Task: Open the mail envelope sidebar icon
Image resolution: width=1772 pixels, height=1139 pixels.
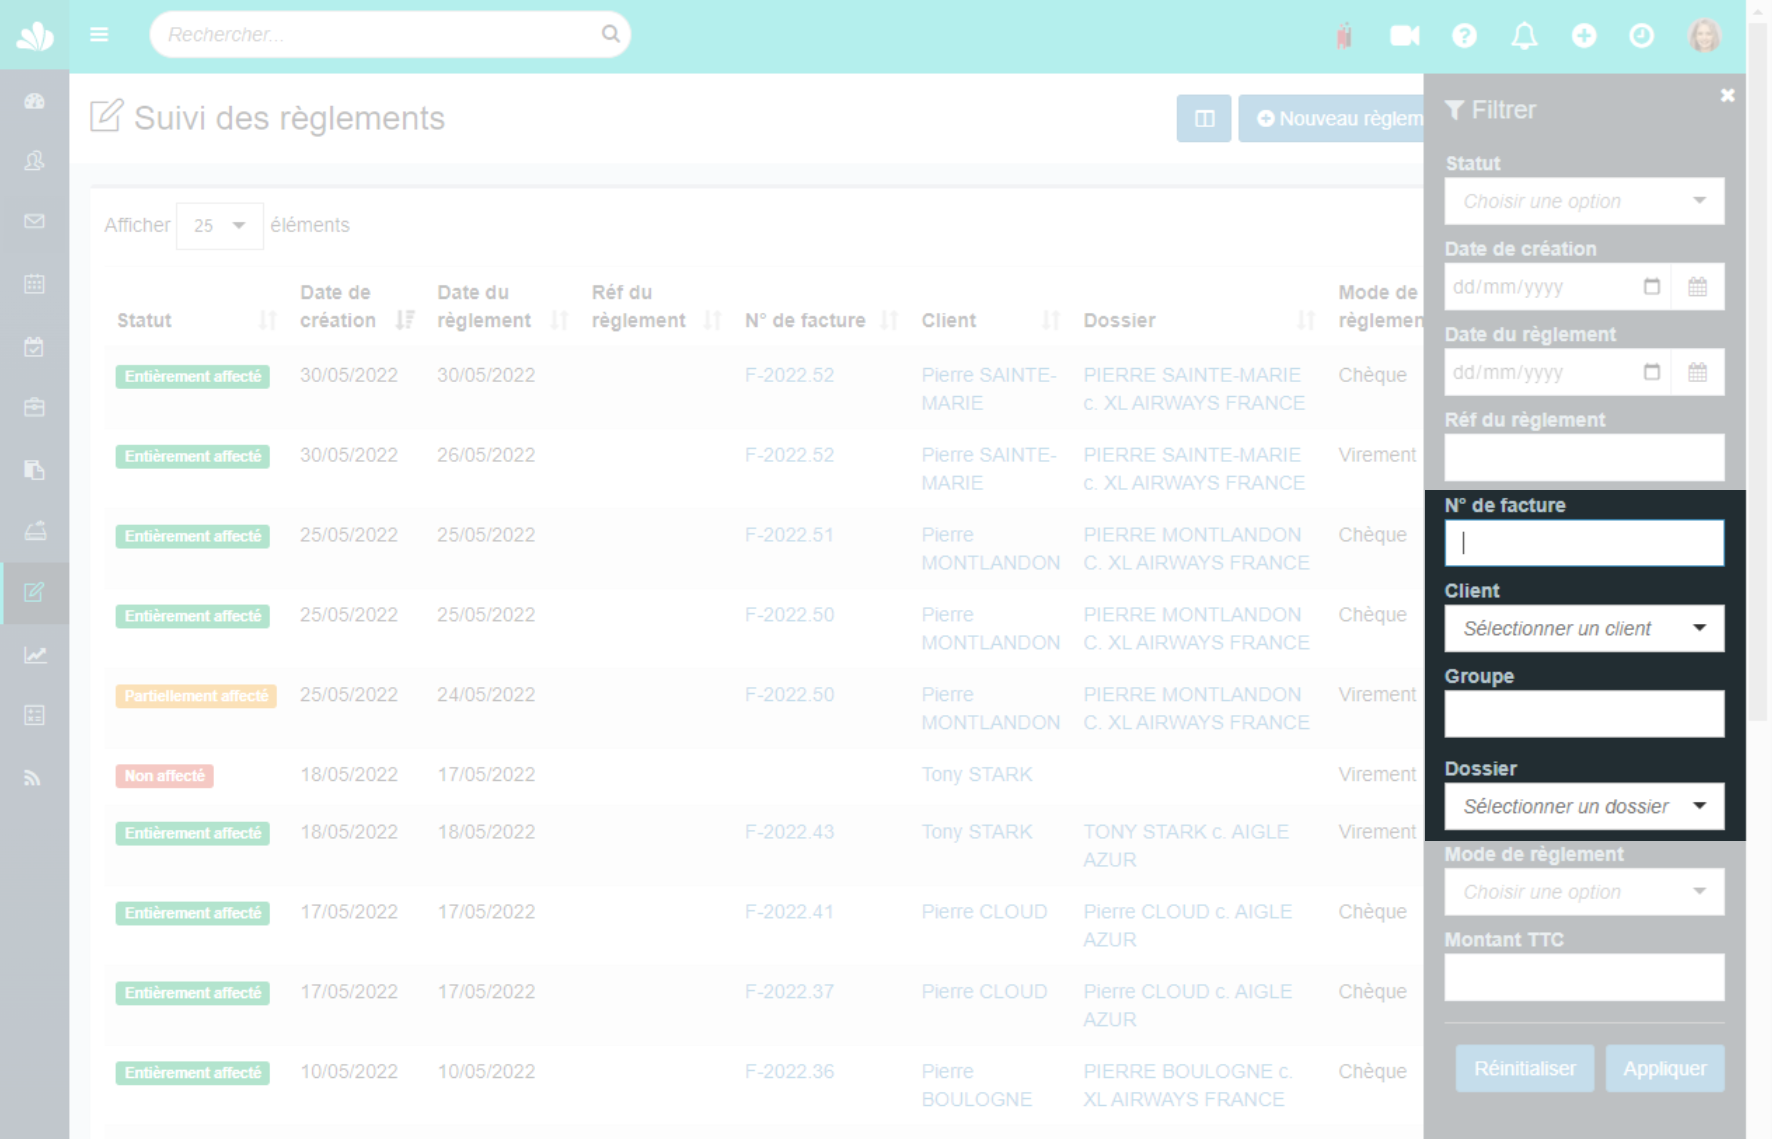Action: 35,221
